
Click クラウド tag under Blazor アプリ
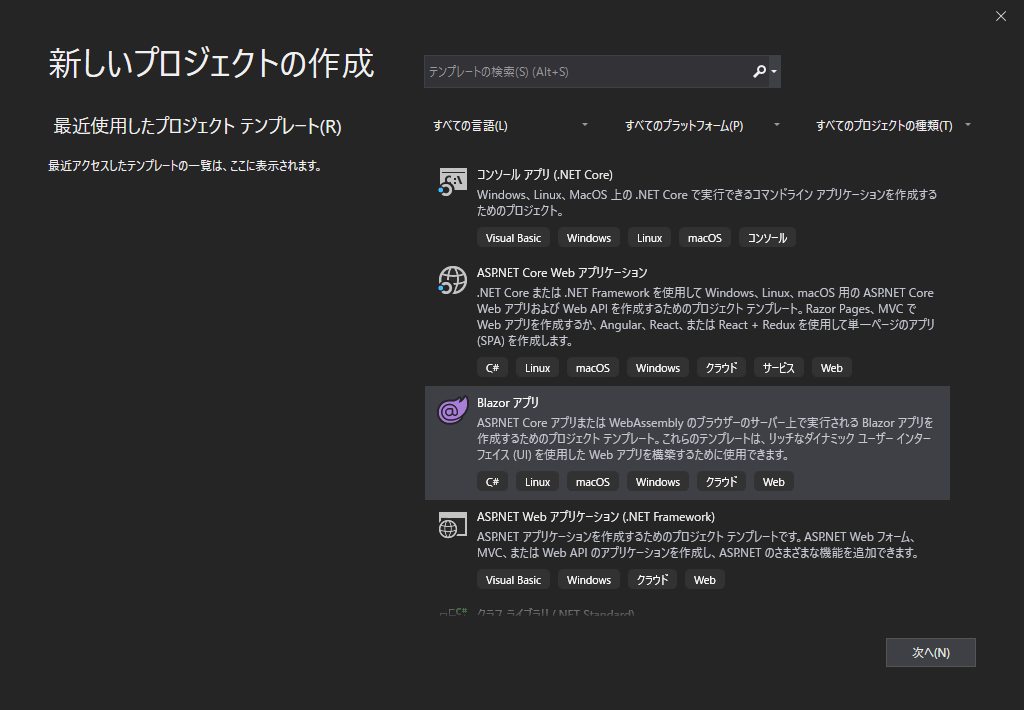pyautogui.click(x=721, y=481)
